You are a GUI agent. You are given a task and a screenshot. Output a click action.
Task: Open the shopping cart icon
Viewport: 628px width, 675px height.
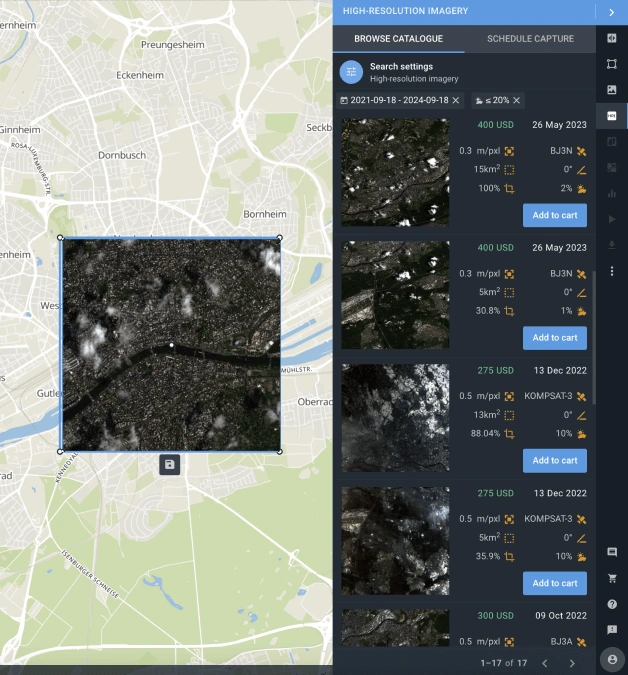click(612, 579)
